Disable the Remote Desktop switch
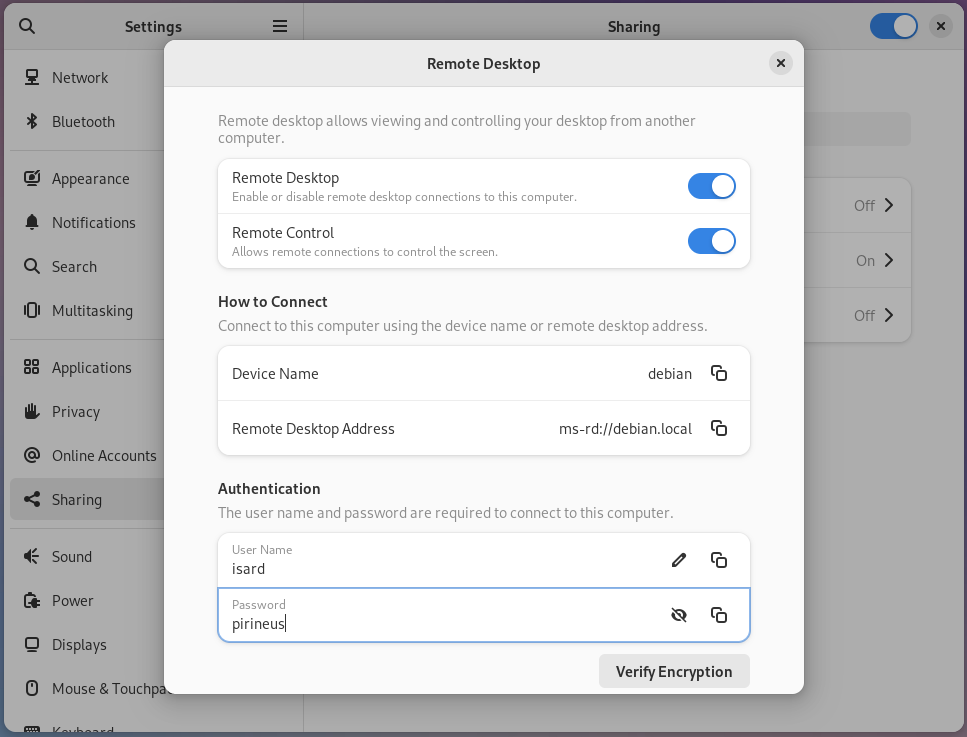The image size is (967, 737). [711, 186]
